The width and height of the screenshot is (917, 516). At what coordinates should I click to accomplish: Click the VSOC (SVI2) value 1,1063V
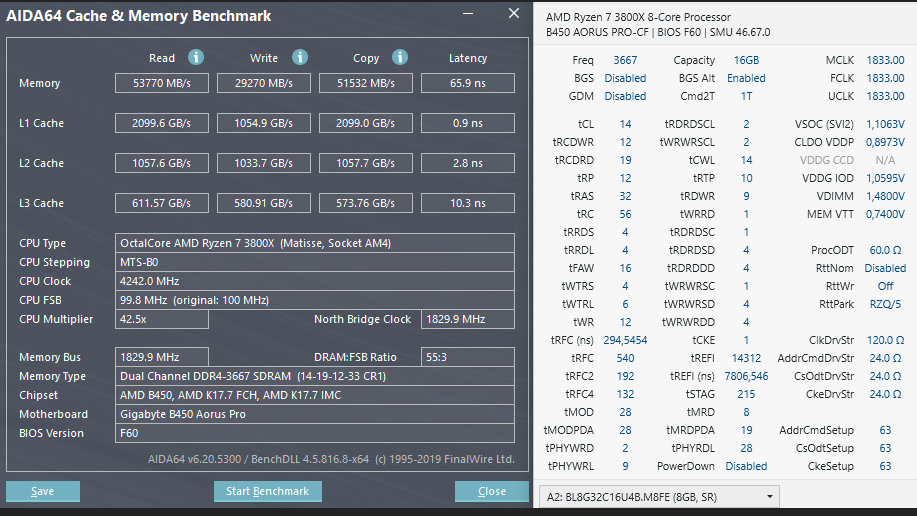tap(885, 124)
